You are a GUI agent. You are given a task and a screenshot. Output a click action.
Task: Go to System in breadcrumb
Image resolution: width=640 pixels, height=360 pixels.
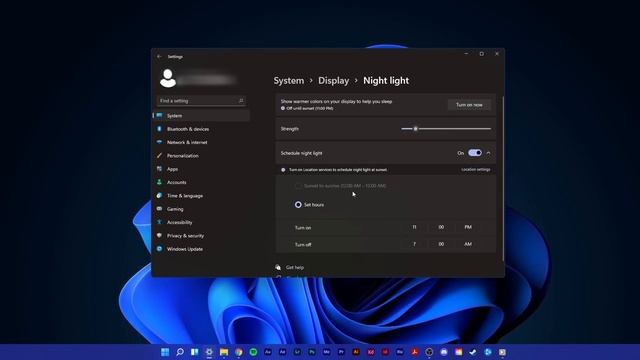tap(289, 81)
